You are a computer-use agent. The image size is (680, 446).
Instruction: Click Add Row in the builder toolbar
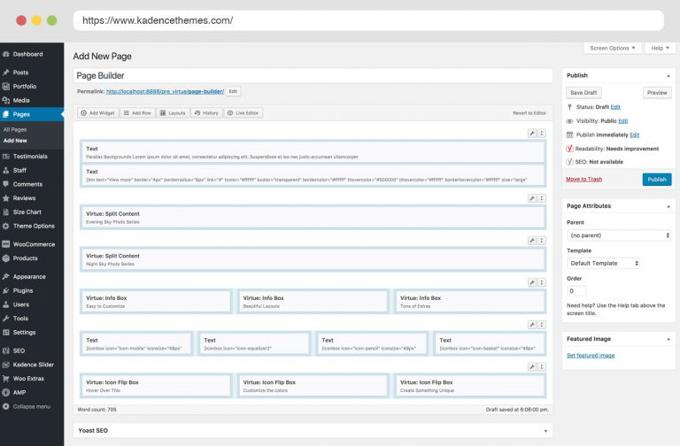tap(139, 113)
